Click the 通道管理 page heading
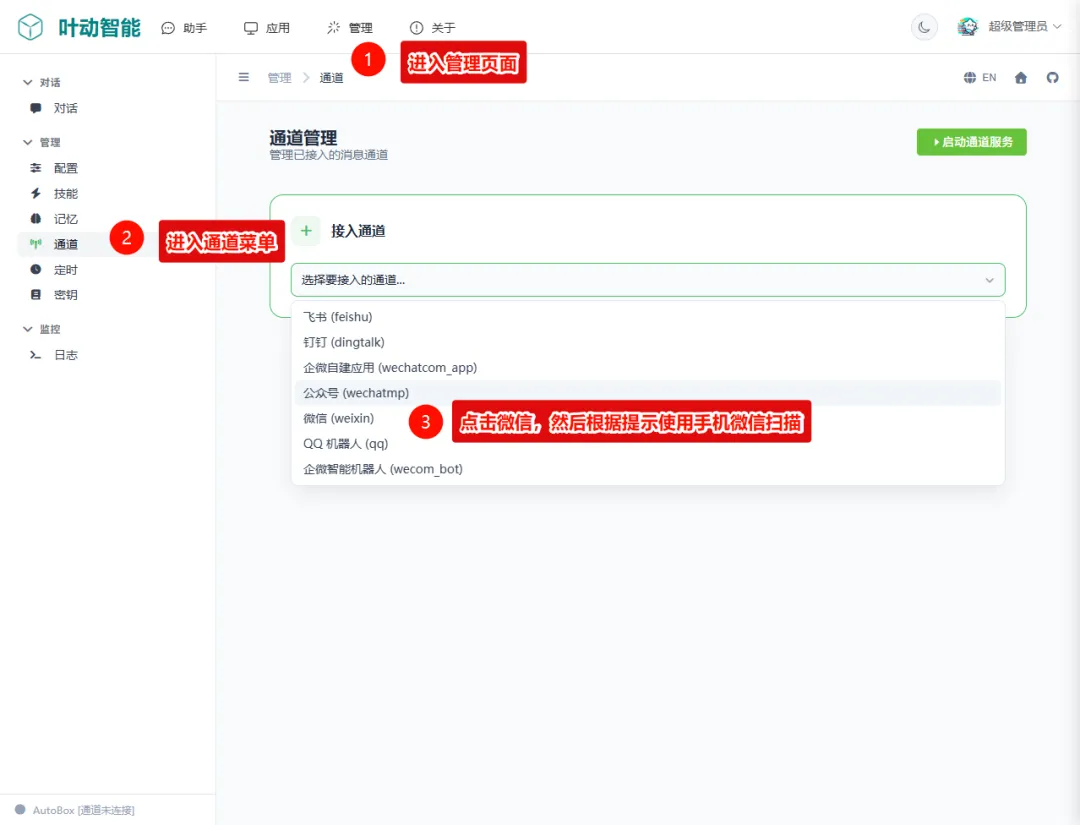 click(x=303, y=138)
